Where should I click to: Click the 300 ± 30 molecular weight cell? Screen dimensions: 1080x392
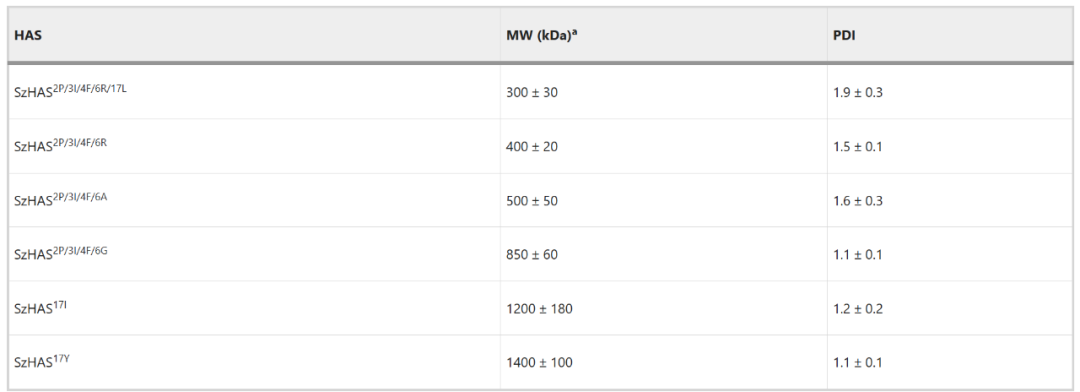(532, 92)
